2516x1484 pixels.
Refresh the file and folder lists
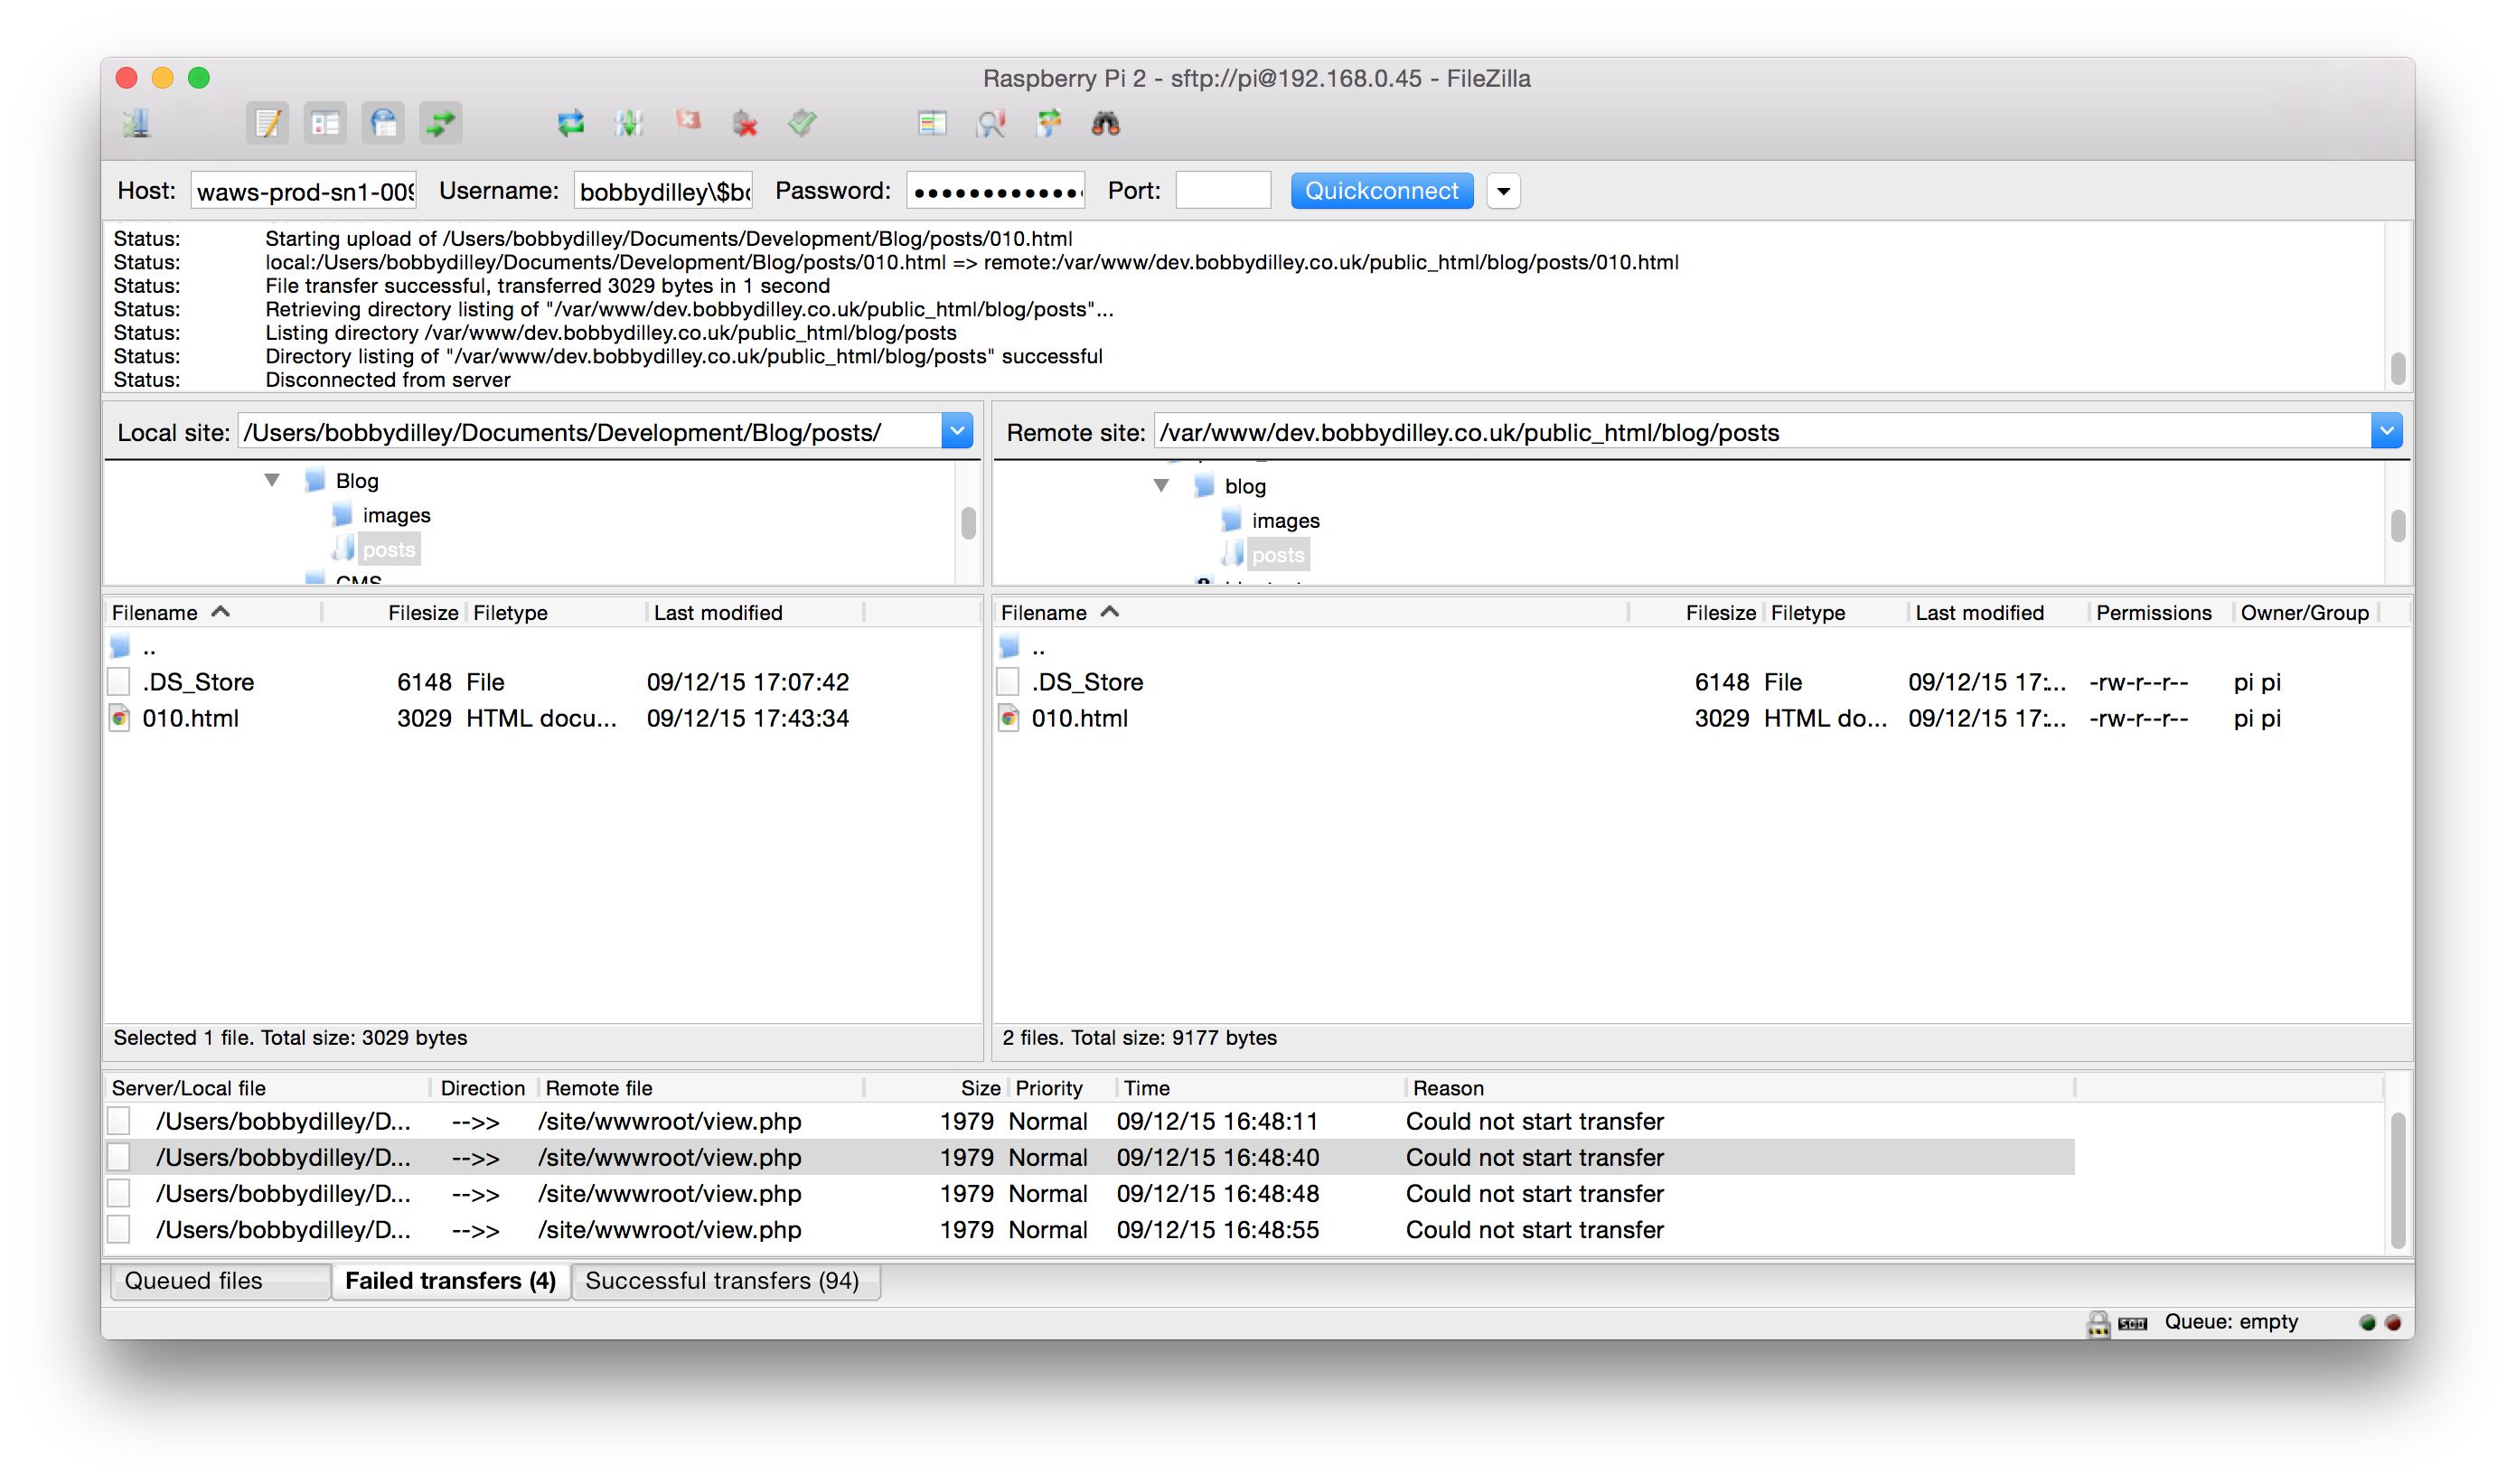571,124
